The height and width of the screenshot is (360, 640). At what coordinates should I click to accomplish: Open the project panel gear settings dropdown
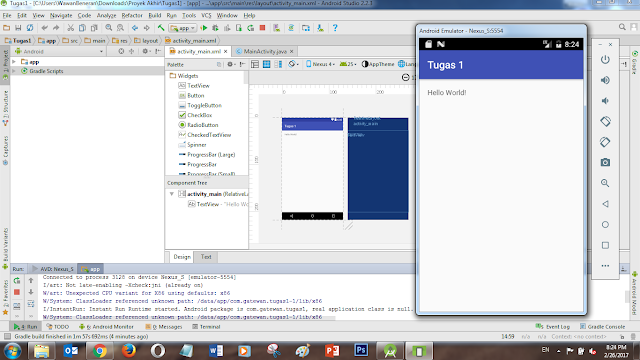pos(146,51)
